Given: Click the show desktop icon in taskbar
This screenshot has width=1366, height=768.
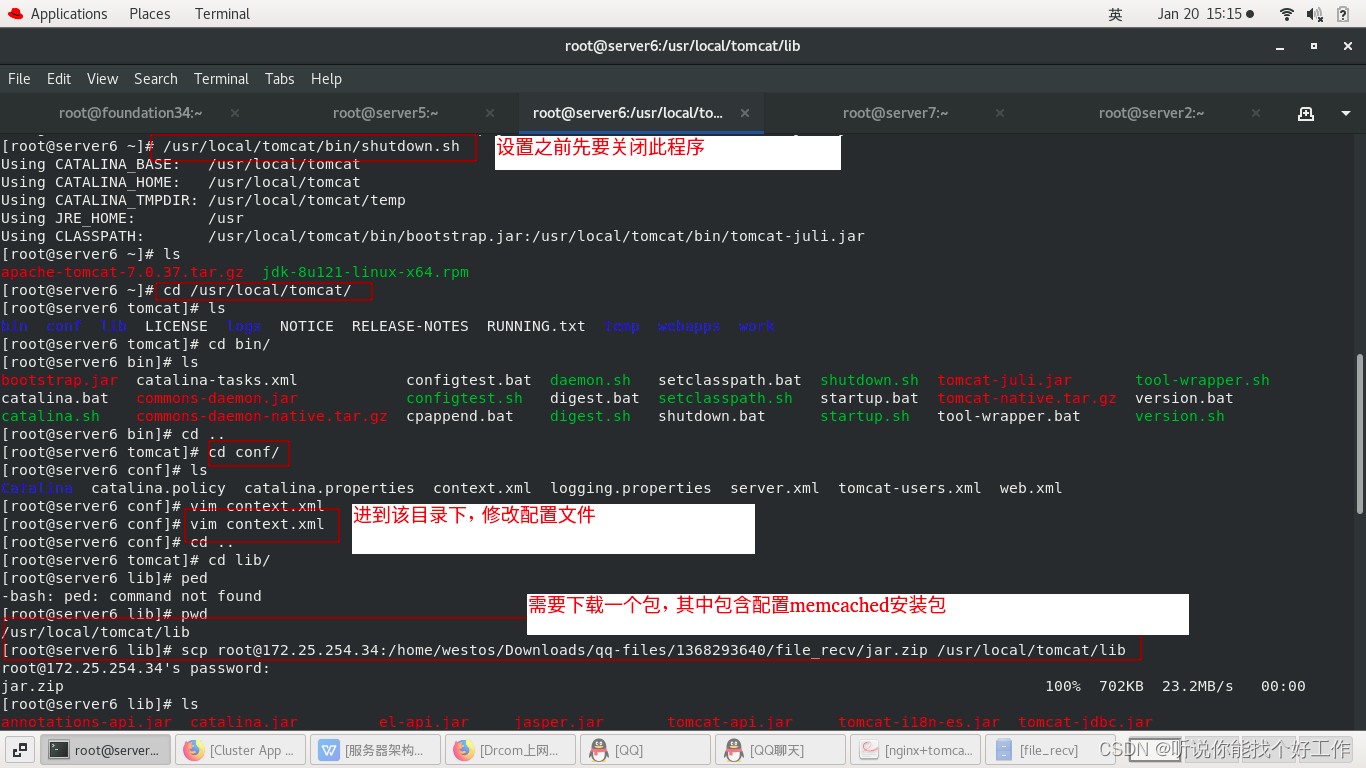Looking at the screenshot, I should 20,749.
